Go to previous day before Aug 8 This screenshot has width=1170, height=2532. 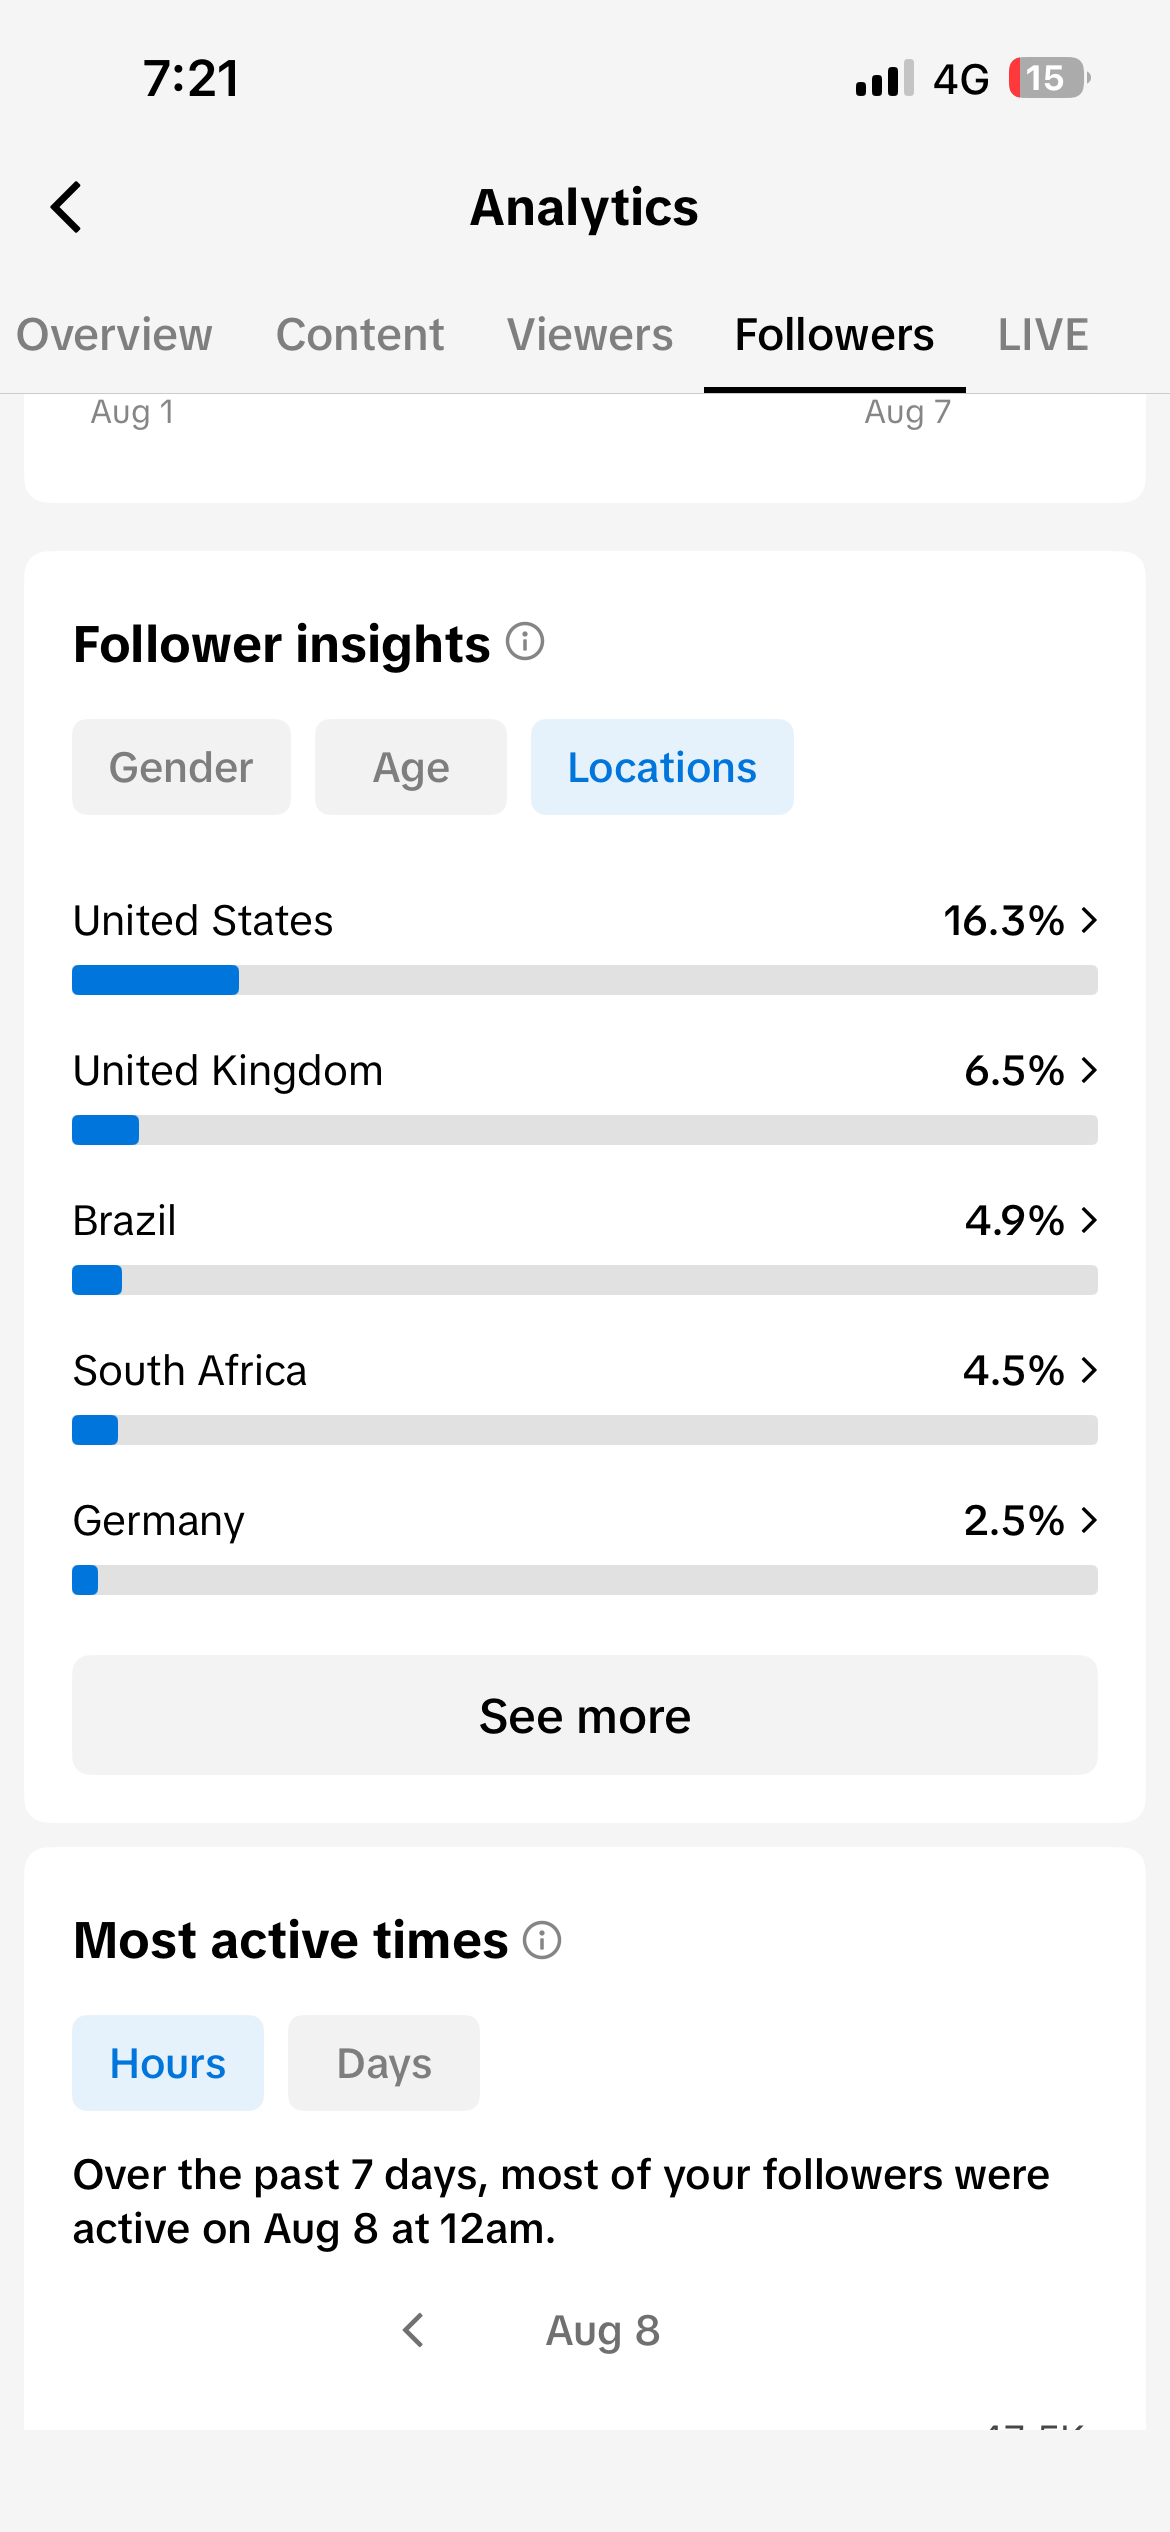(413, 2330)
